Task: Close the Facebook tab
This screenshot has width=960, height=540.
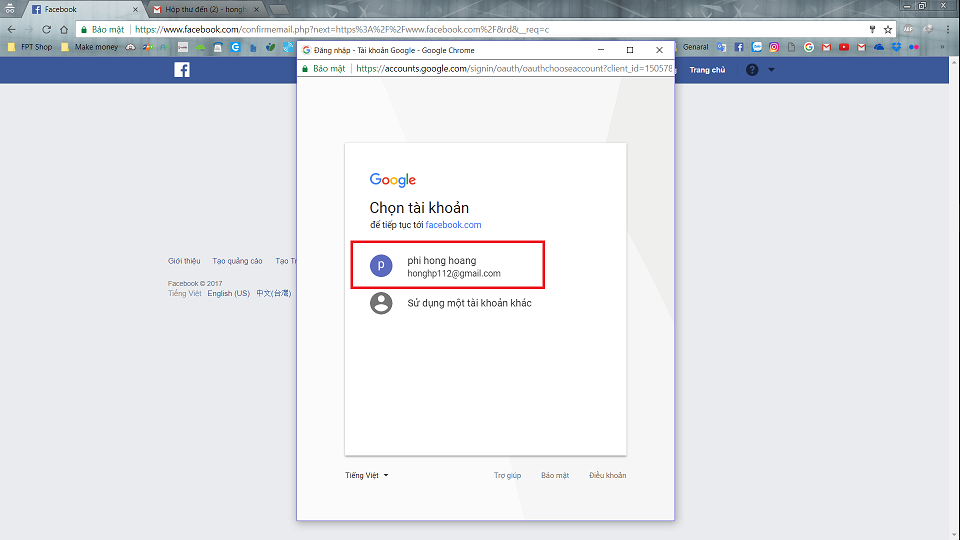Action: 135,9
